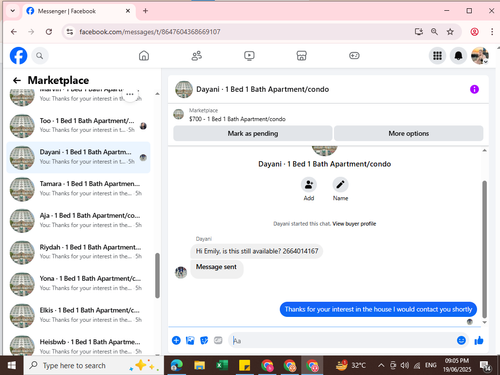500x375 pixels.
Task: Open more actions plus icon in composer
Action: click(176, 340)
